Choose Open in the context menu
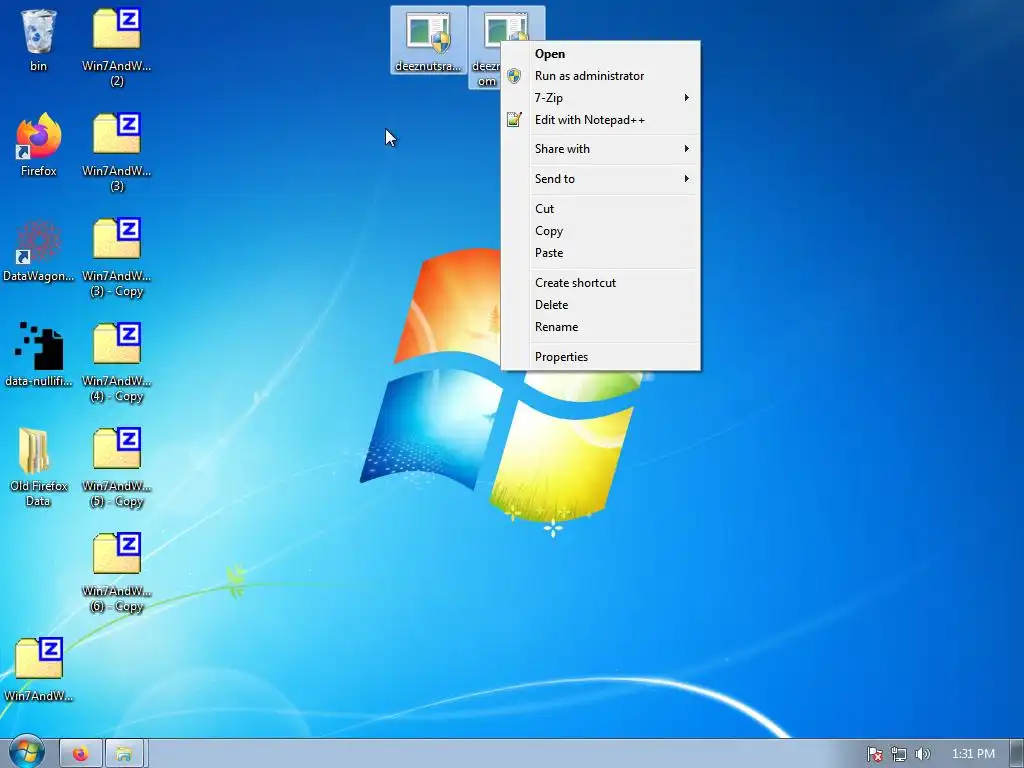Screen dimensions: 1024x768 (x=601, y=54)
